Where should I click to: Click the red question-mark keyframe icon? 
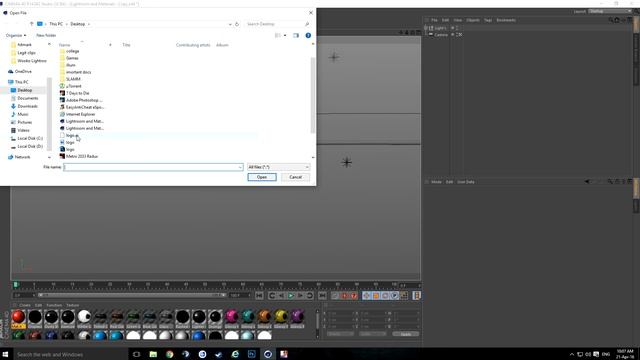[354, 296]
